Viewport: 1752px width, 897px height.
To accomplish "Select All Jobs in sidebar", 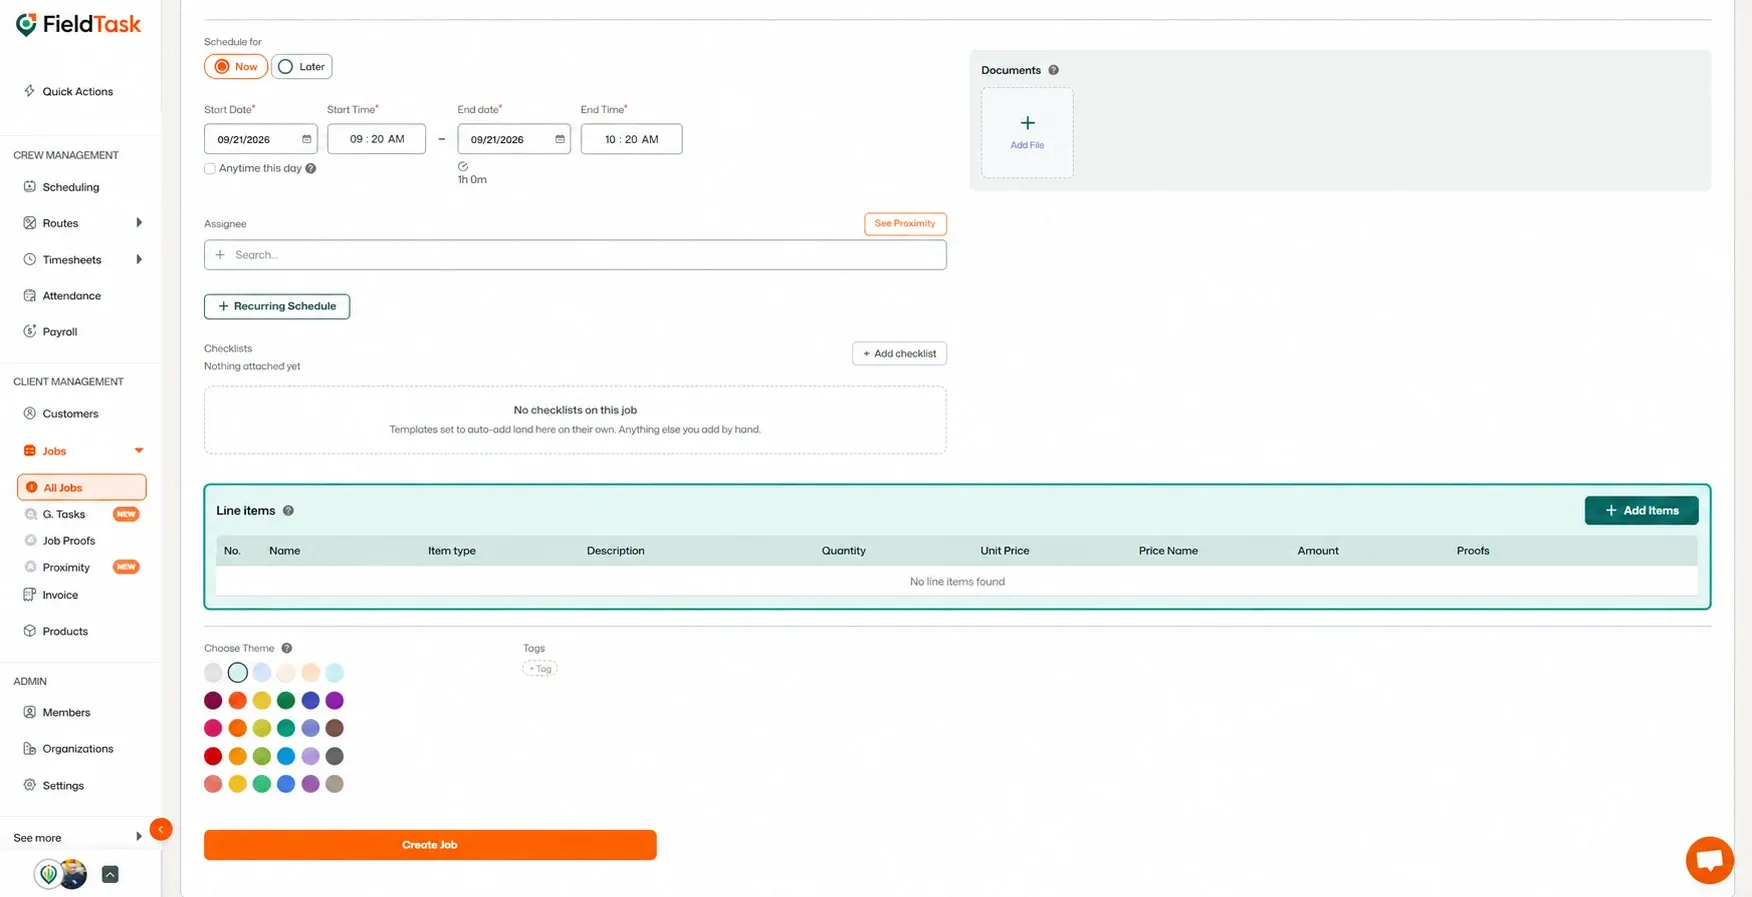I will pos(82,487).
